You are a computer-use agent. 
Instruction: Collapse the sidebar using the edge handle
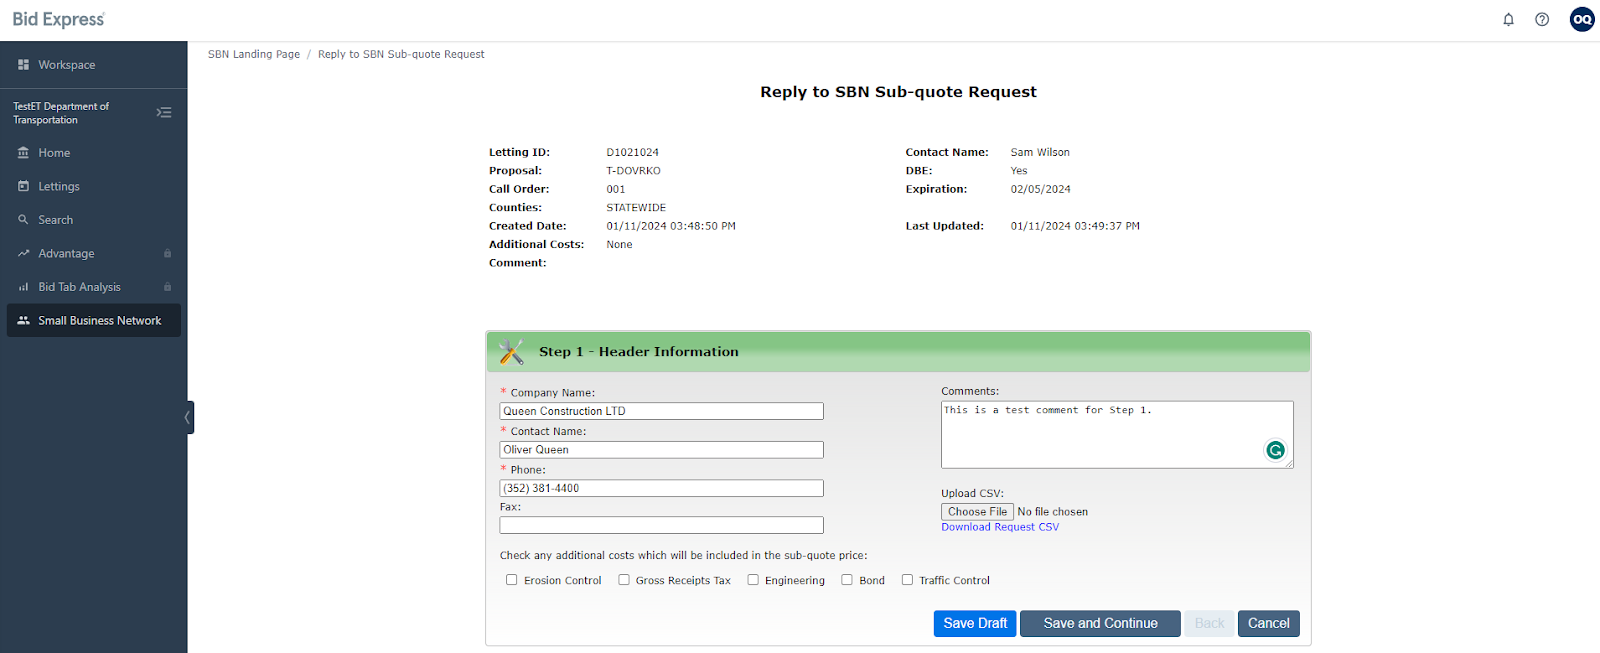[188, 417]
